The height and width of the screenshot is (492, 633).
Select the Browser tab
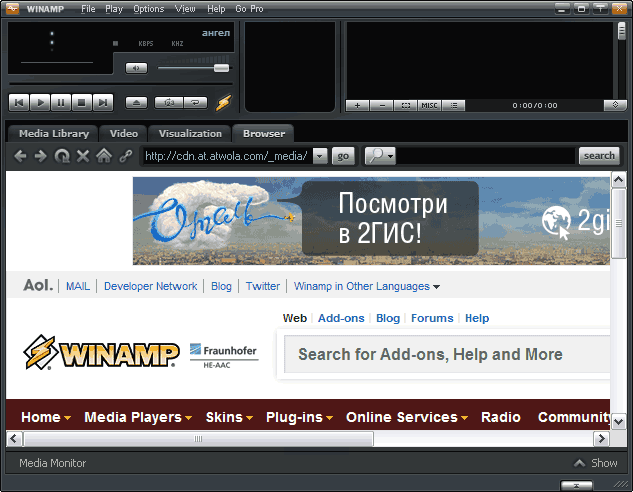coord(264,134)
